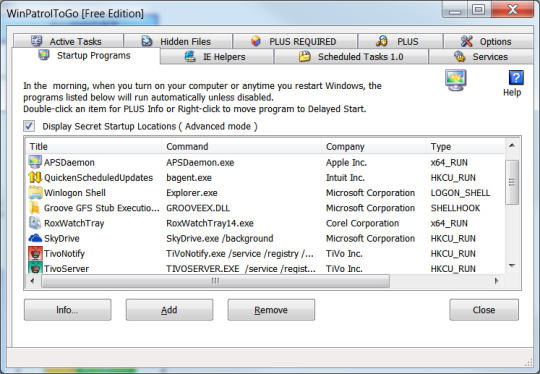Click the PLUS tab key icon

point(382,41)
